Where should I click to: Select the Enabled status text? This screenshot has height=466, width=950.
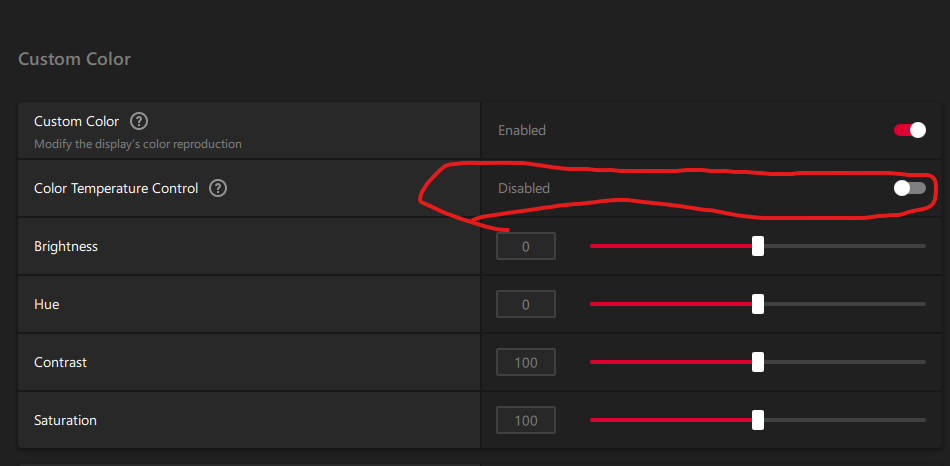pyautogui.click(x=522, y=130)
